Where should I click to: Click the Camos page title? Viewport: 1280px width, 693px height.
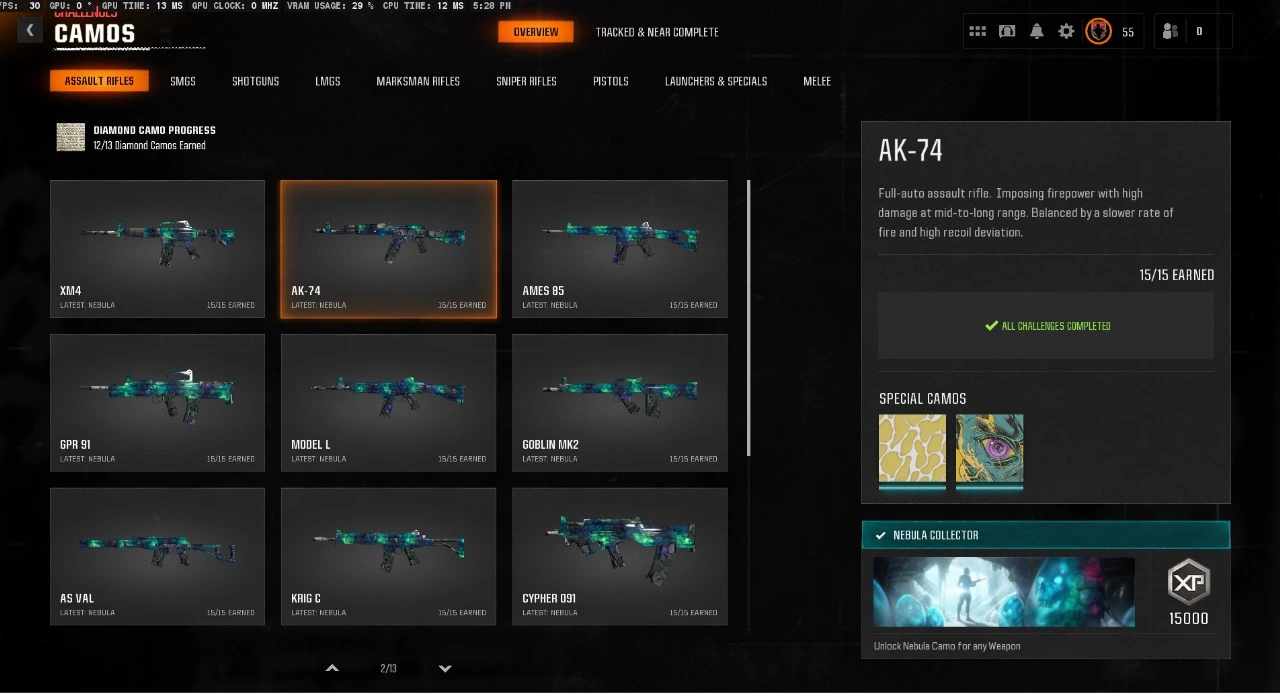tap(94, 34)
